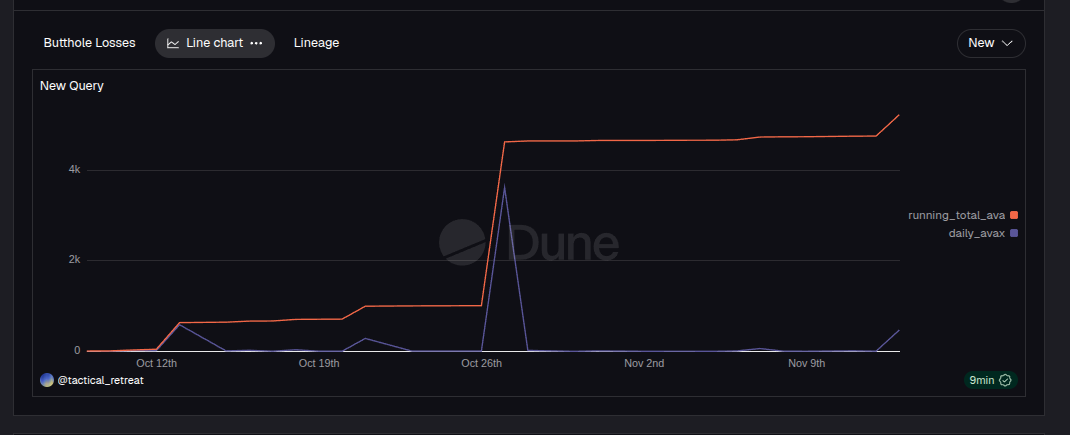Image resolution: width=1070 pixels, height=435 pixels.
Task: Click the Nov 9th axis label
Action: [807, 363]
